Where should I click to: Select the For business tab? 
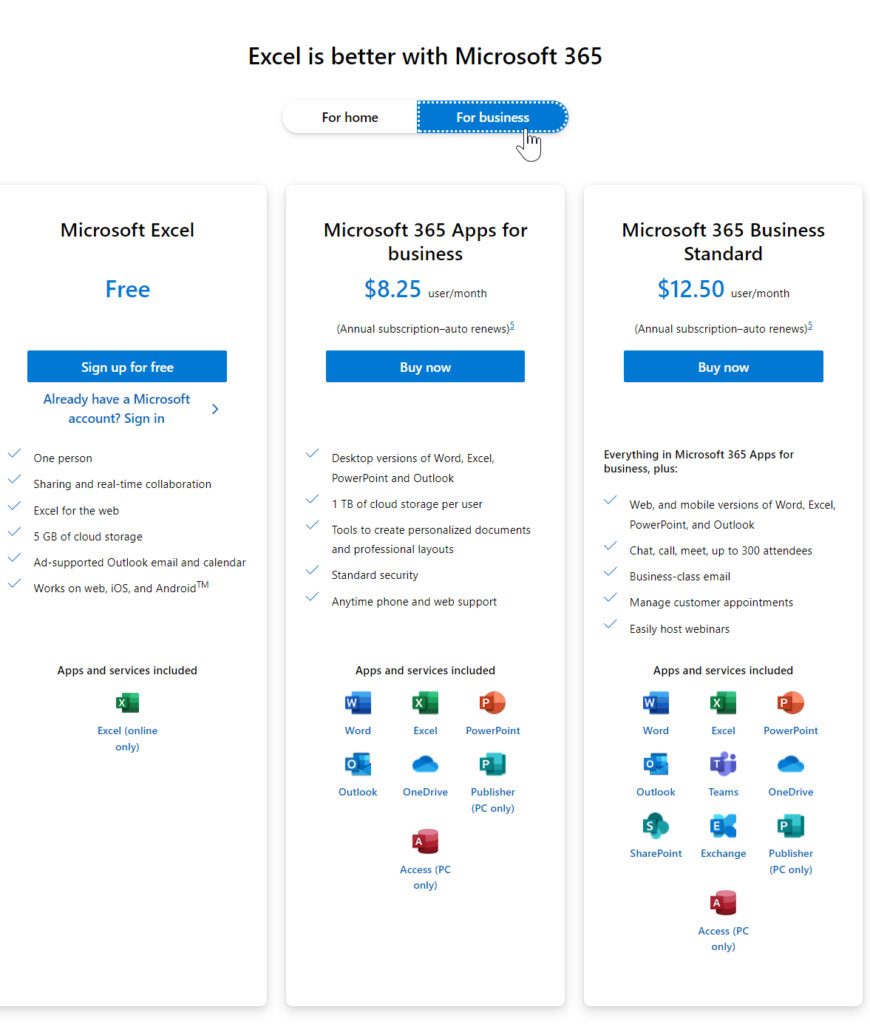point(492,118)
